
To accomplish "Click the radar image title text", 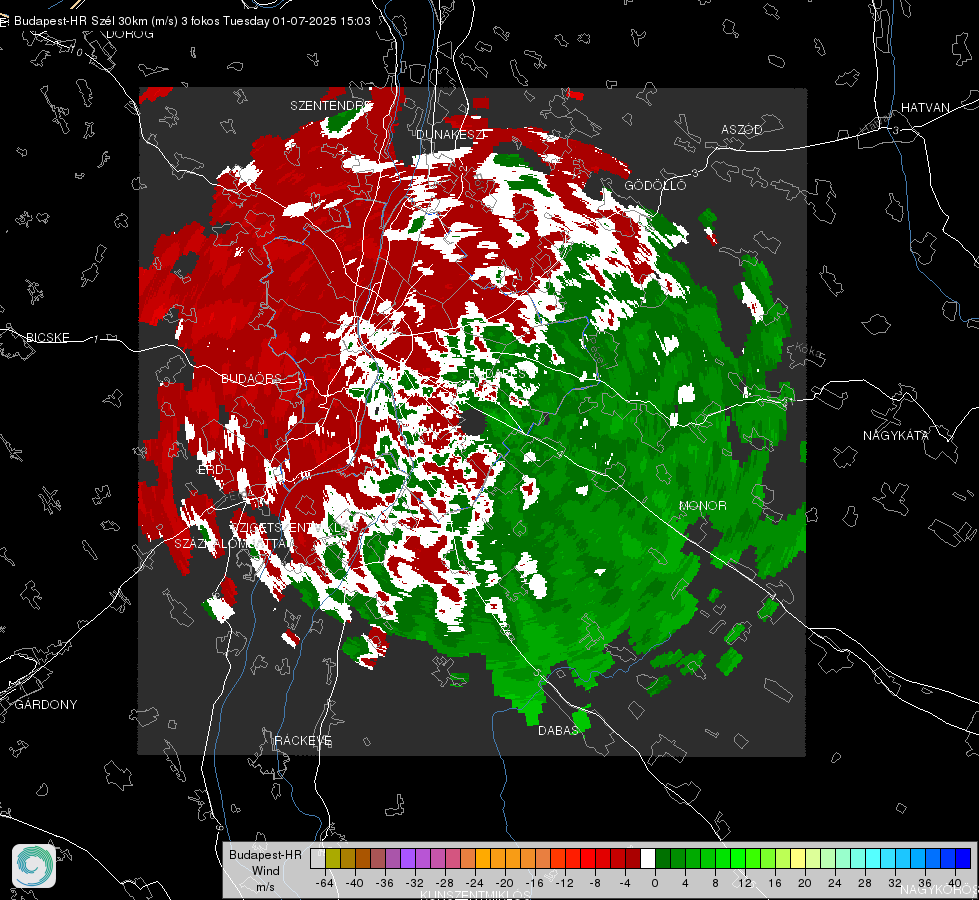I will point(192,21).
